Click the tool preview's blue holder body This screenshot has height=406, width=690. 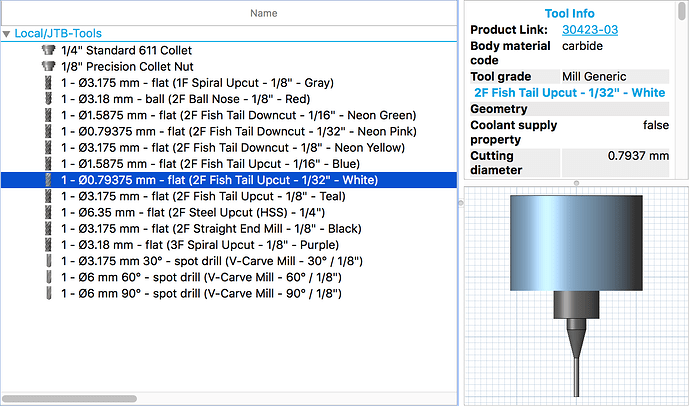pos(576,243)
